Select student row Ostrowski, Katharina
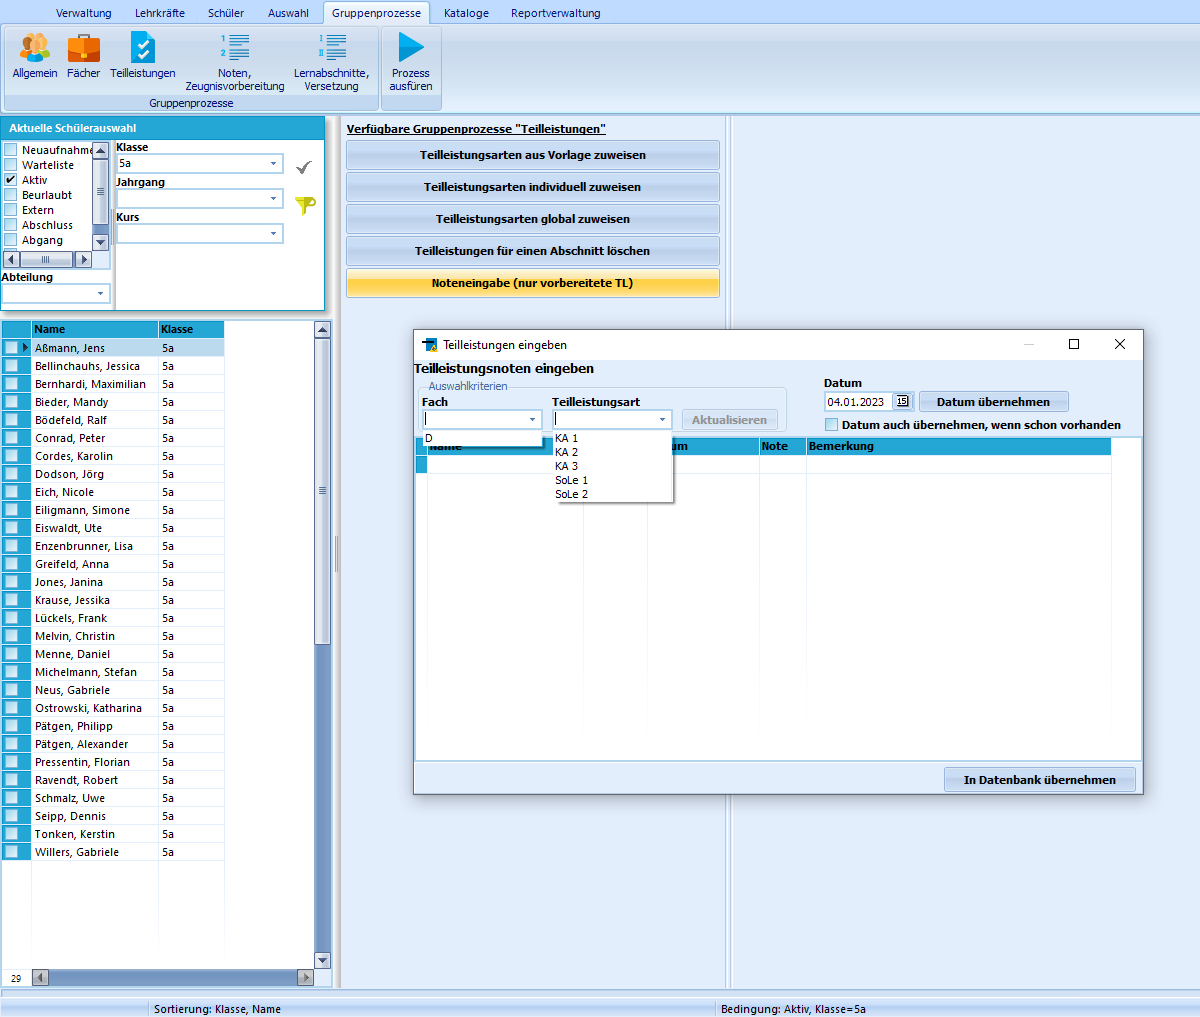 point(113,708)
